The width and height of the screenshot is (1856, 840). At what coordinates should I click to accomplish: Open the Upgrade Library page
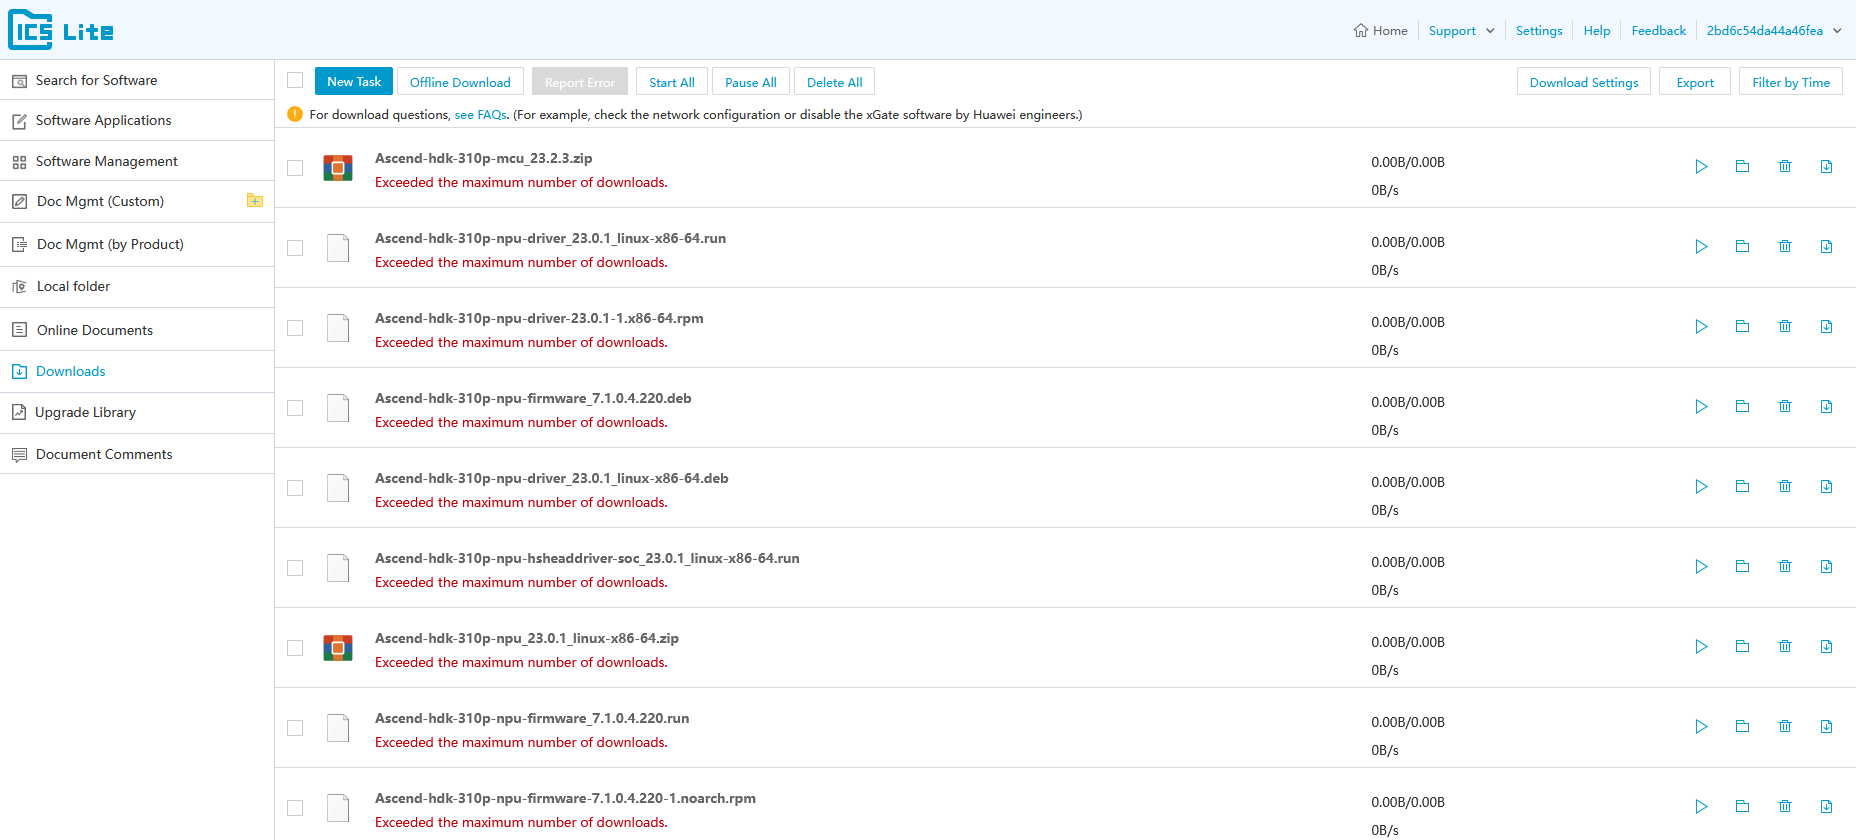click(x=137, y=412)
